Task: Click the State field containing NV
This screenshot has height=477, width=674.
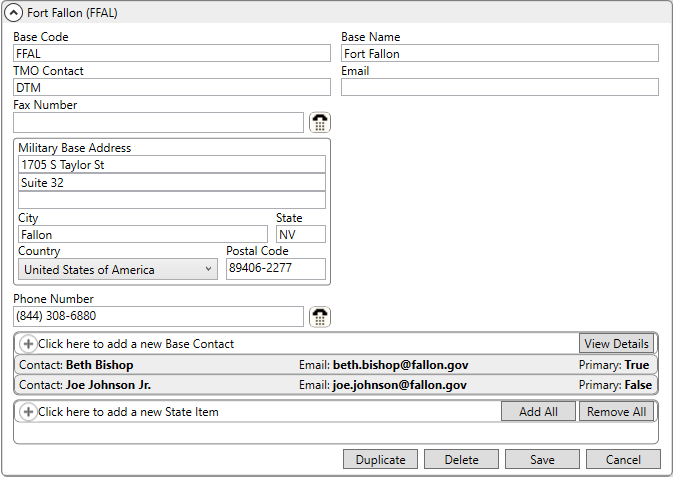Action: pyautogui.click(x=300, y=235)
